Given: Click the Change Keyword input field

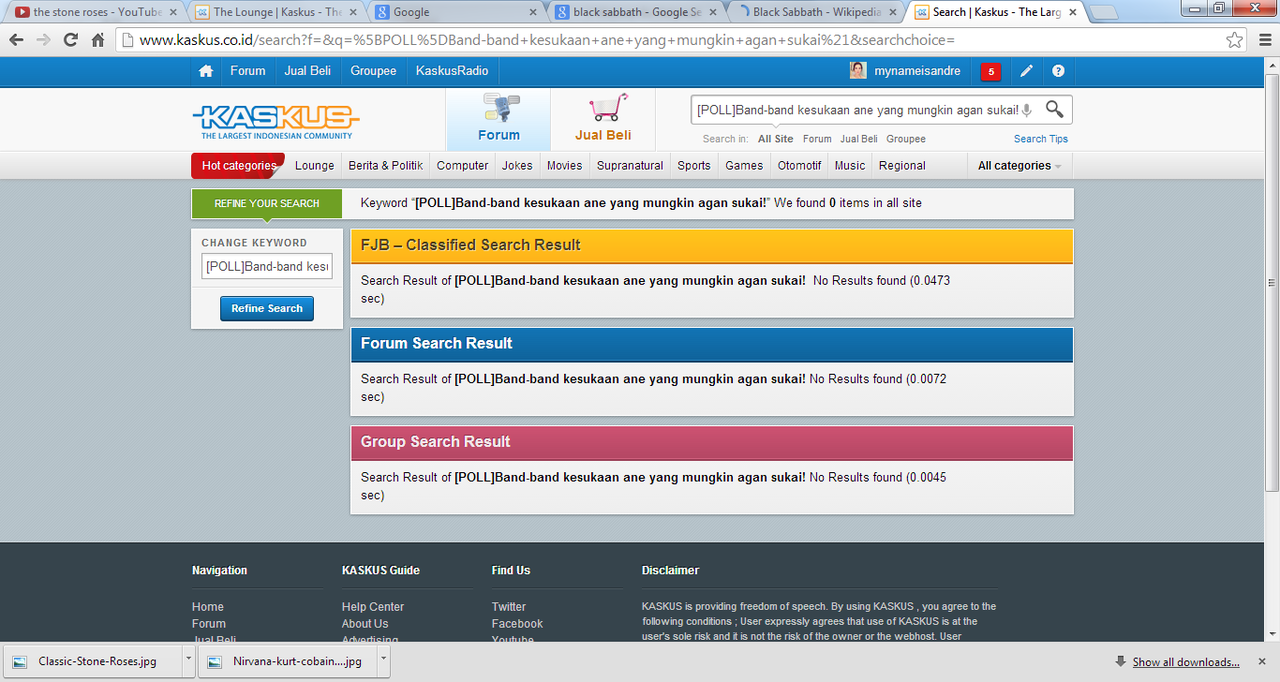Looking at the screenshot, I should click(x=267, y=267).
